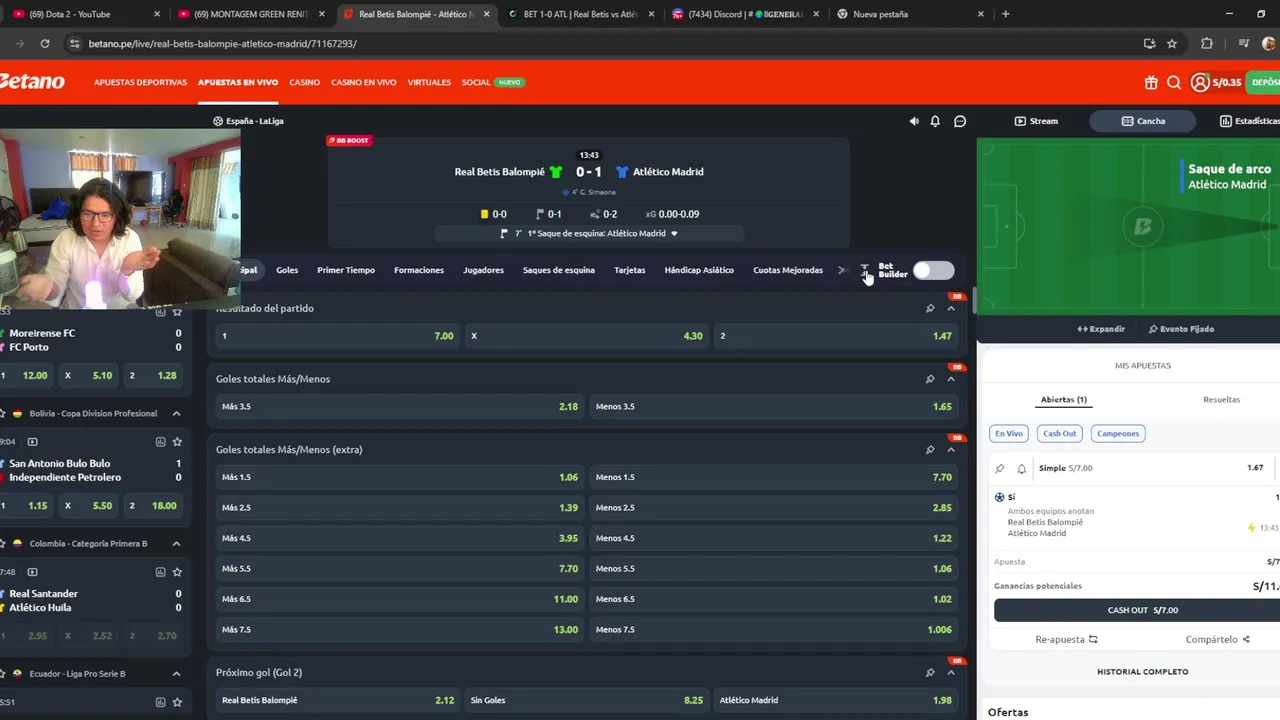
Task: Select the Cancha pitch view tab
Action: click(x=1143, y=121)
